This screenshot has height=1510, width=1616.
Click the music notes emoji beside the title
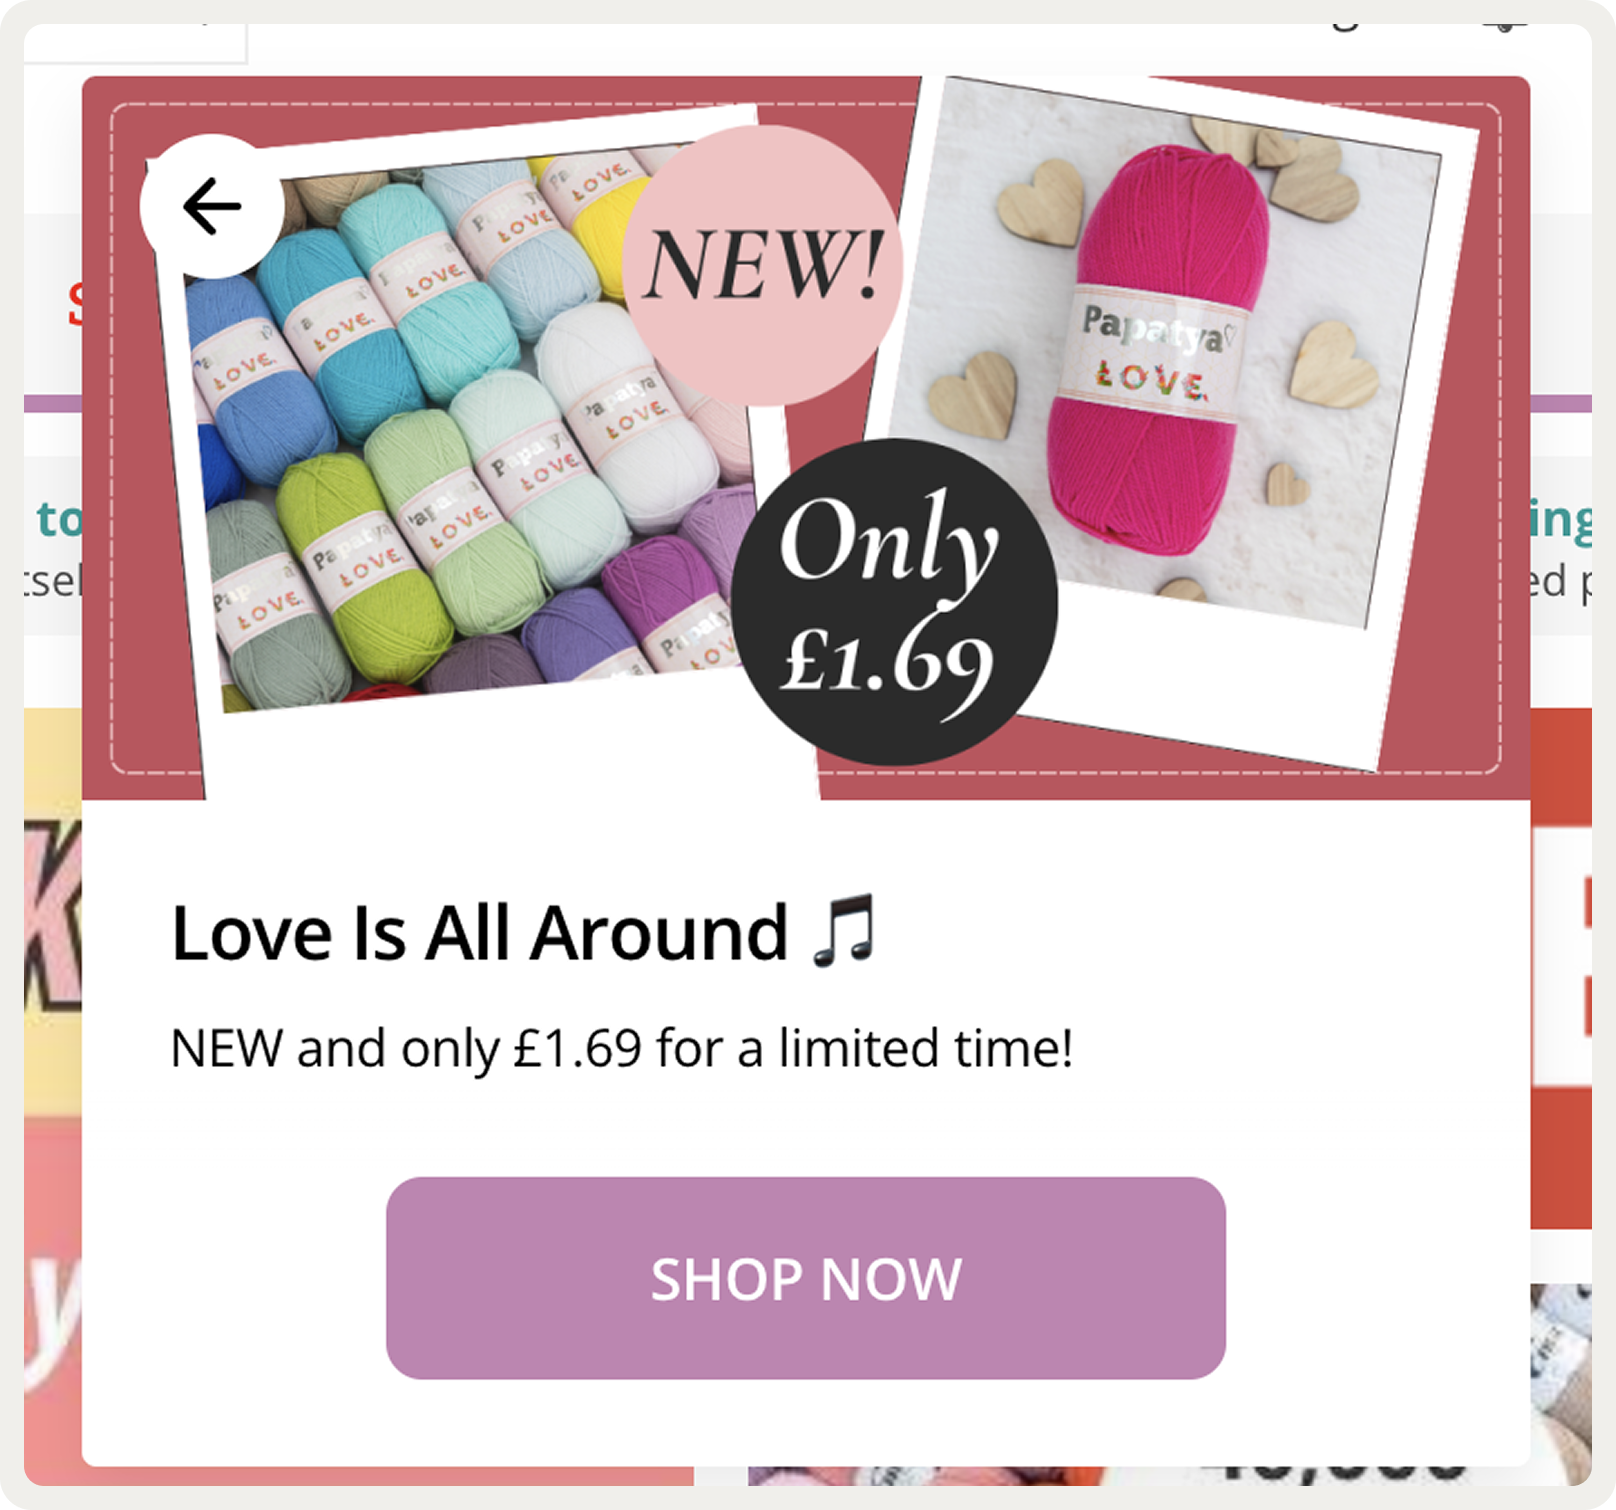tap(845, 931)
